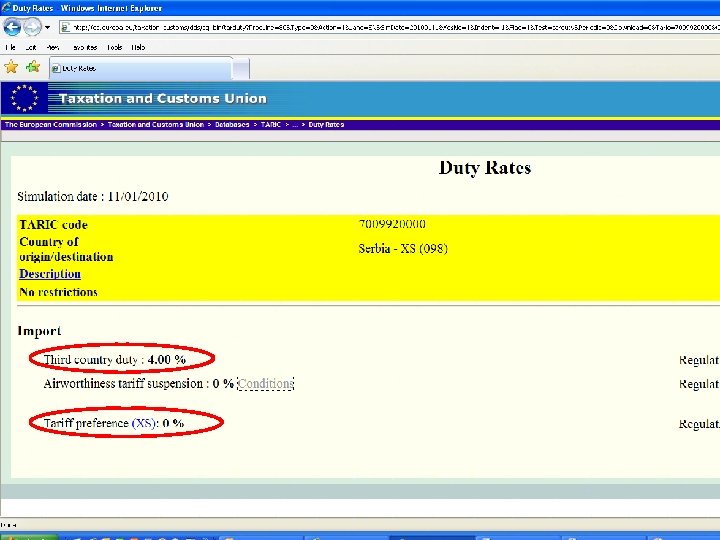Open the recent pages dropdown arrow
This screenshot has height=540, width=720.
pos(47,28)
